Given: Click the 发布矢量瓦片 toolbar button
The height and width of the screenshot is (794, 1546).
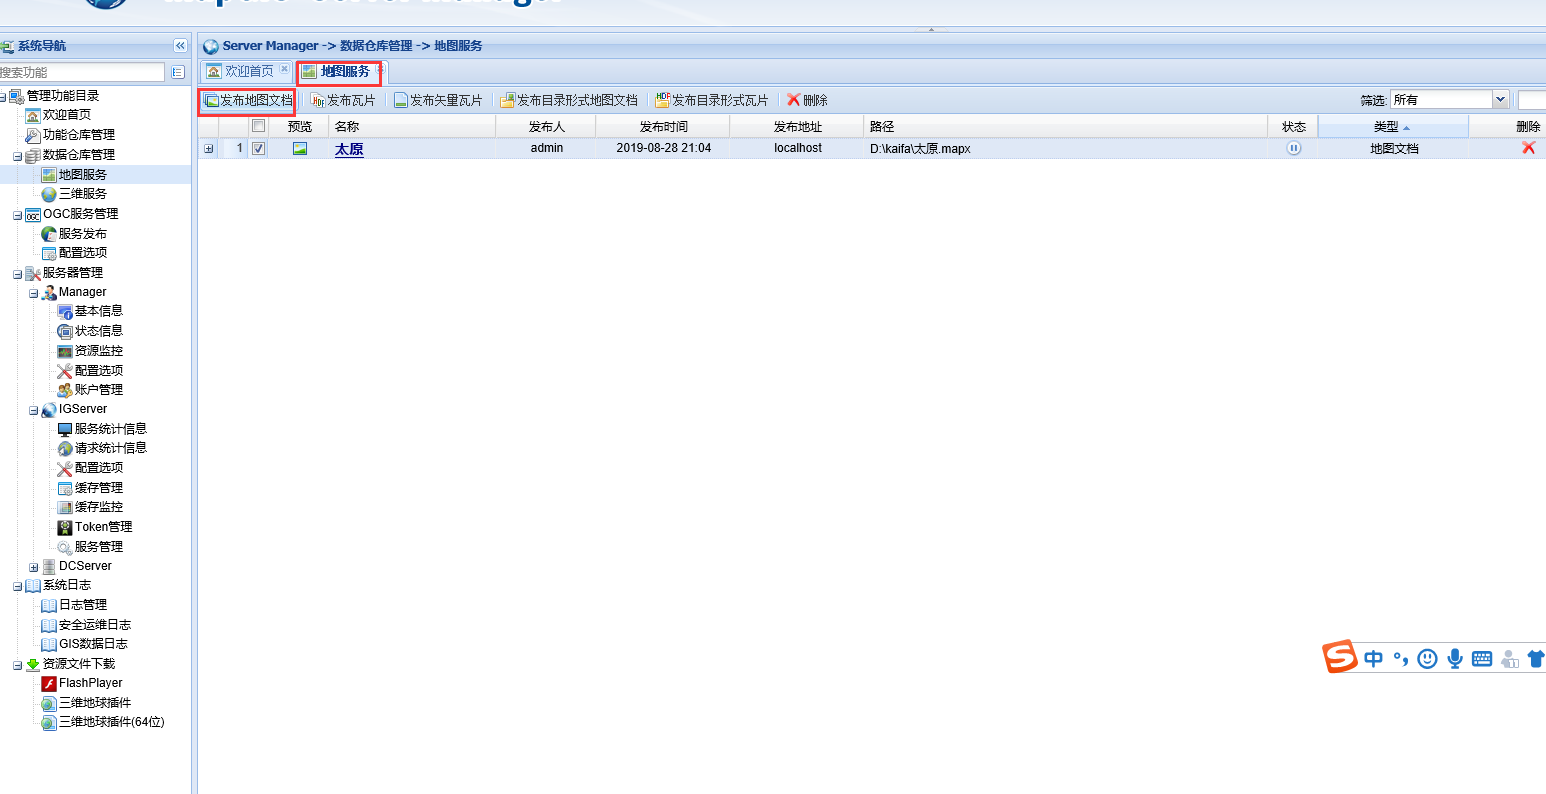Looking at the screenshot, I should point(438,100).
